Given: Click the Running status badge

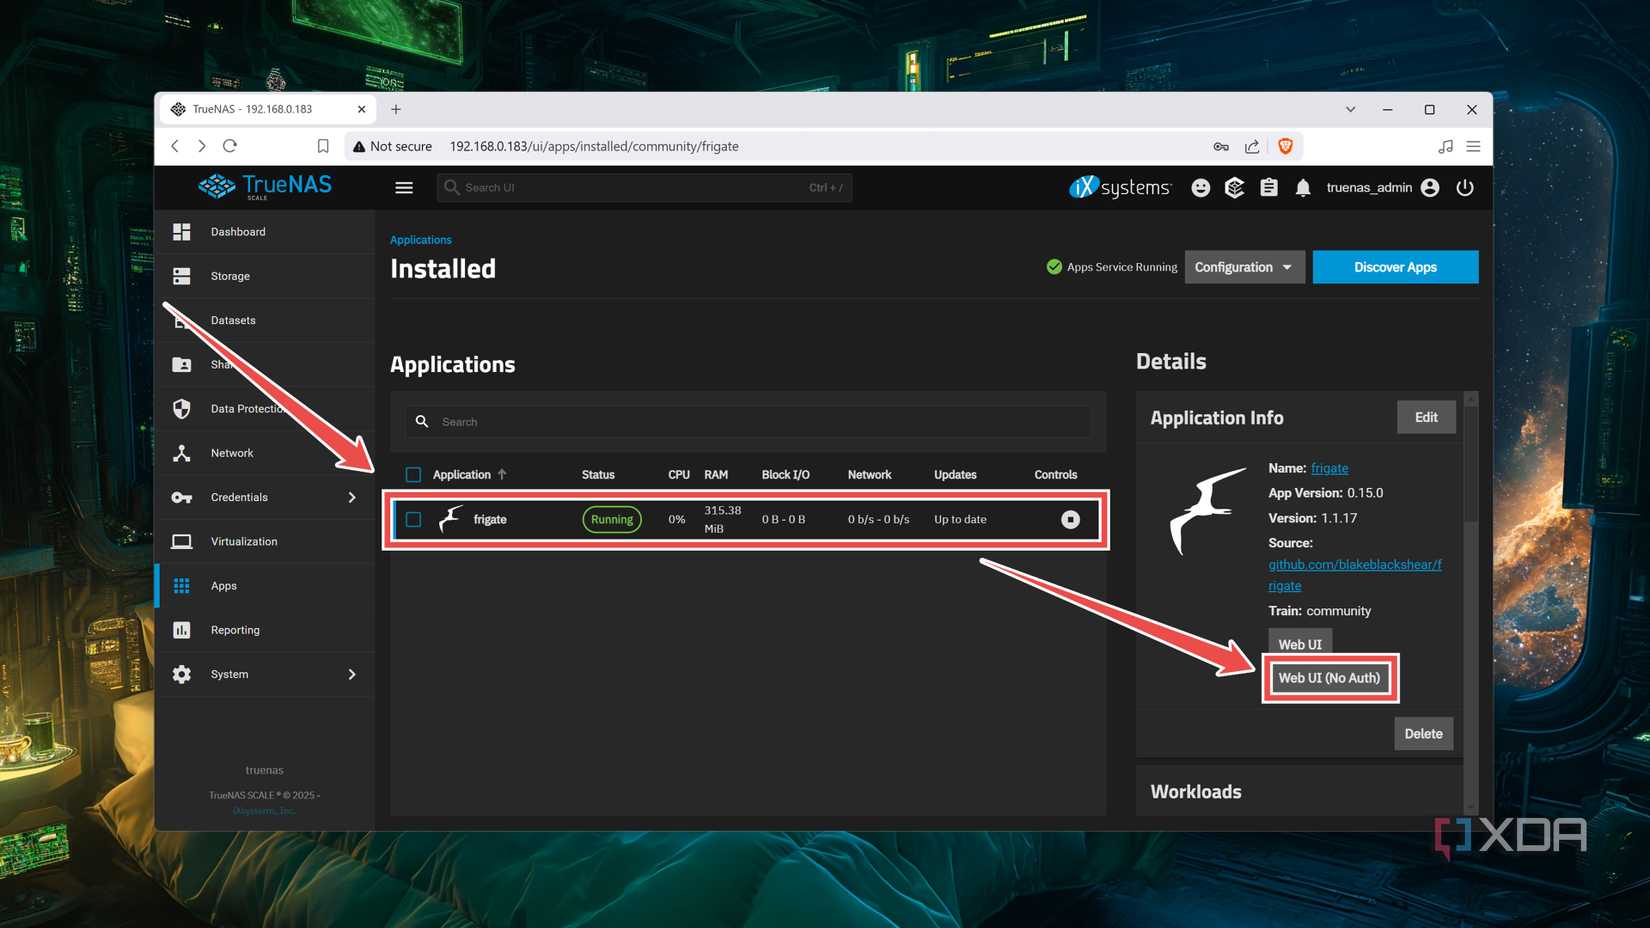Looking at the screenshot, I should coord(612,520).
